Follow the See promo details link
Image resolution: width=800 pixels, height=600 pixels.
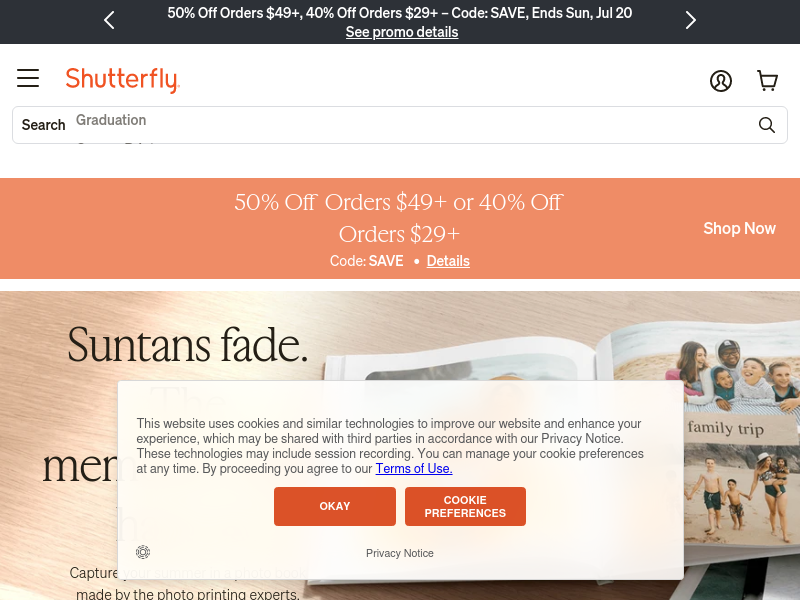coord(402,32)
